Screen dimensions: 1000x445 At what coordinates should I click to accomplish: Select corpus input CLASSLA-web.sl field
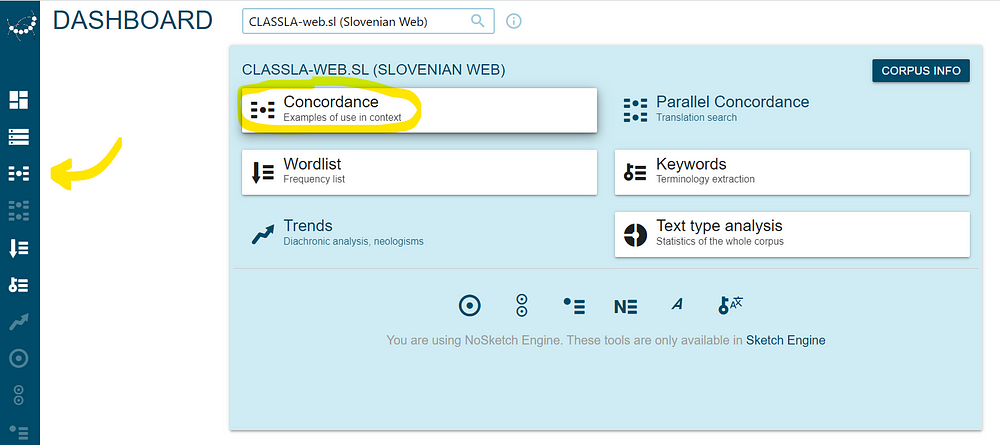[x=368, y=21]
